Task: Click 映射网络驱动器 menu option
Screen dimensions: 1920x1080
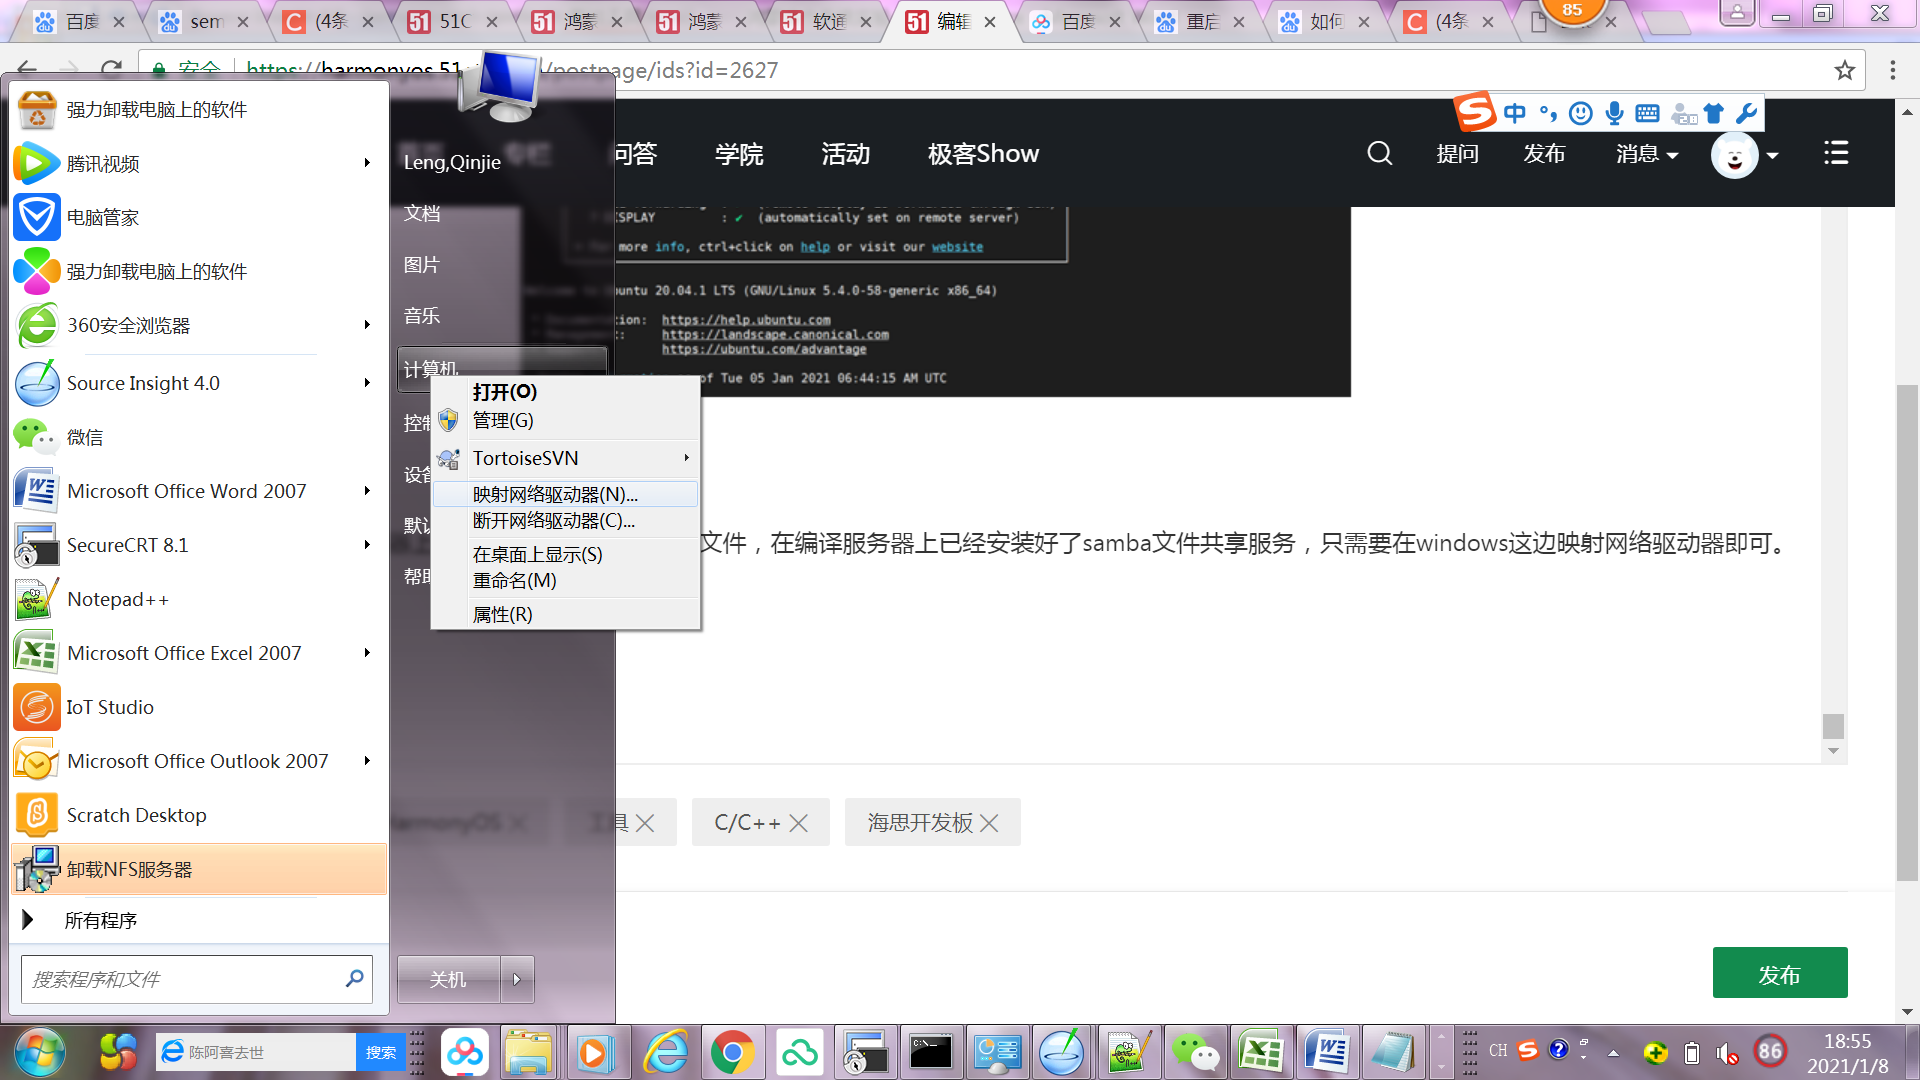Action: pos(554,493)
